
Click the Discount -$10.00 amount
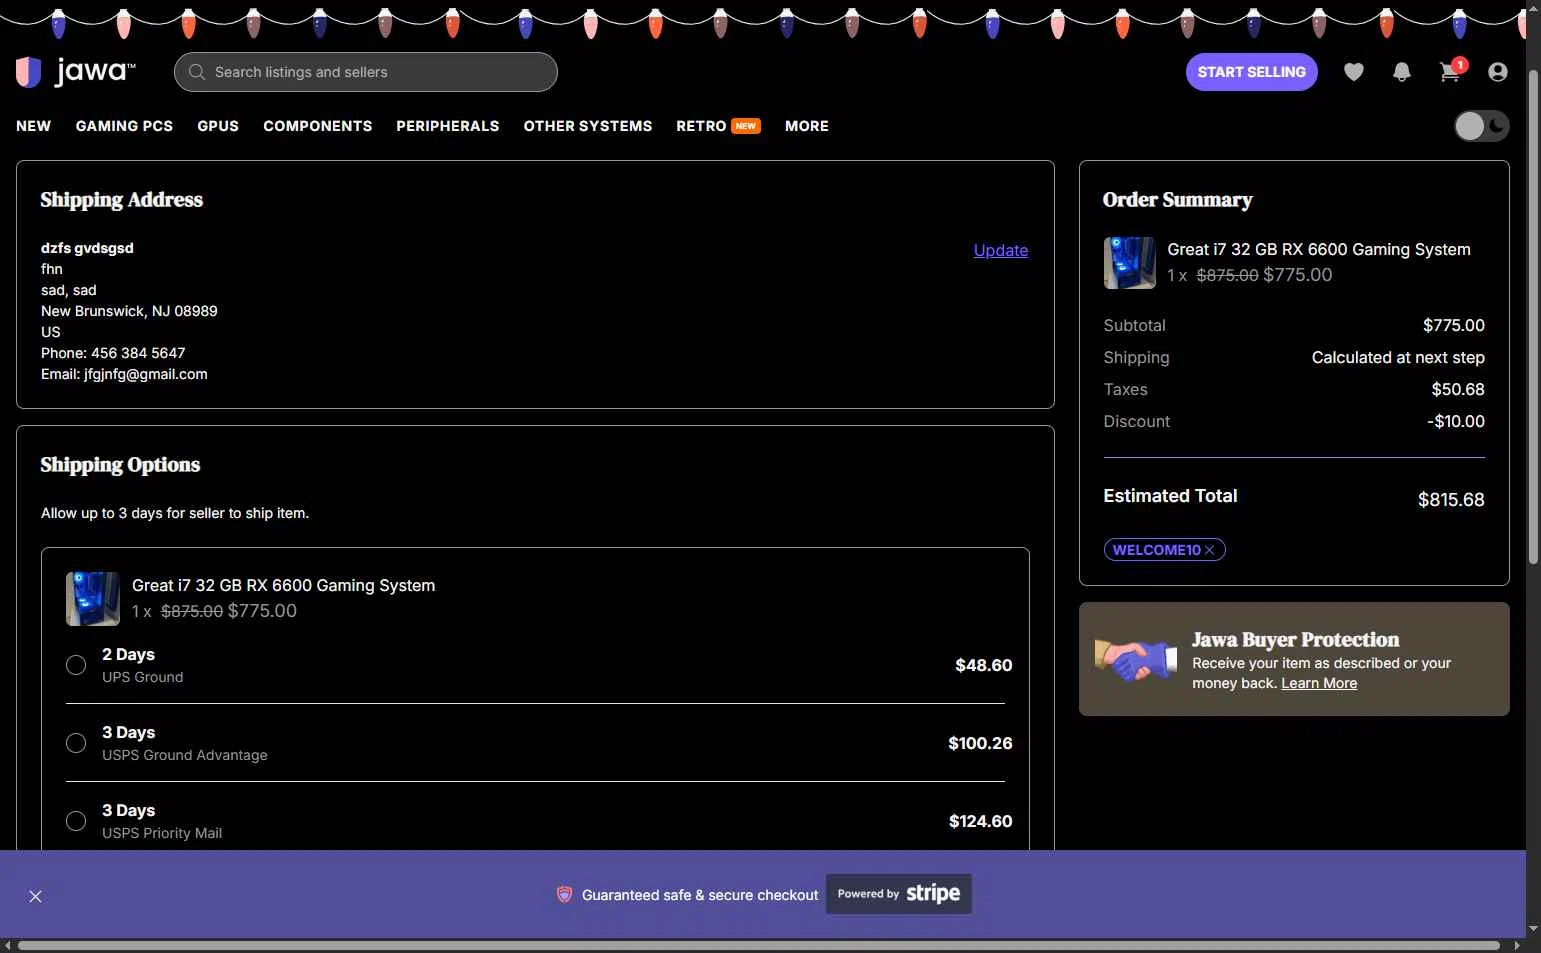(1455, 421)
